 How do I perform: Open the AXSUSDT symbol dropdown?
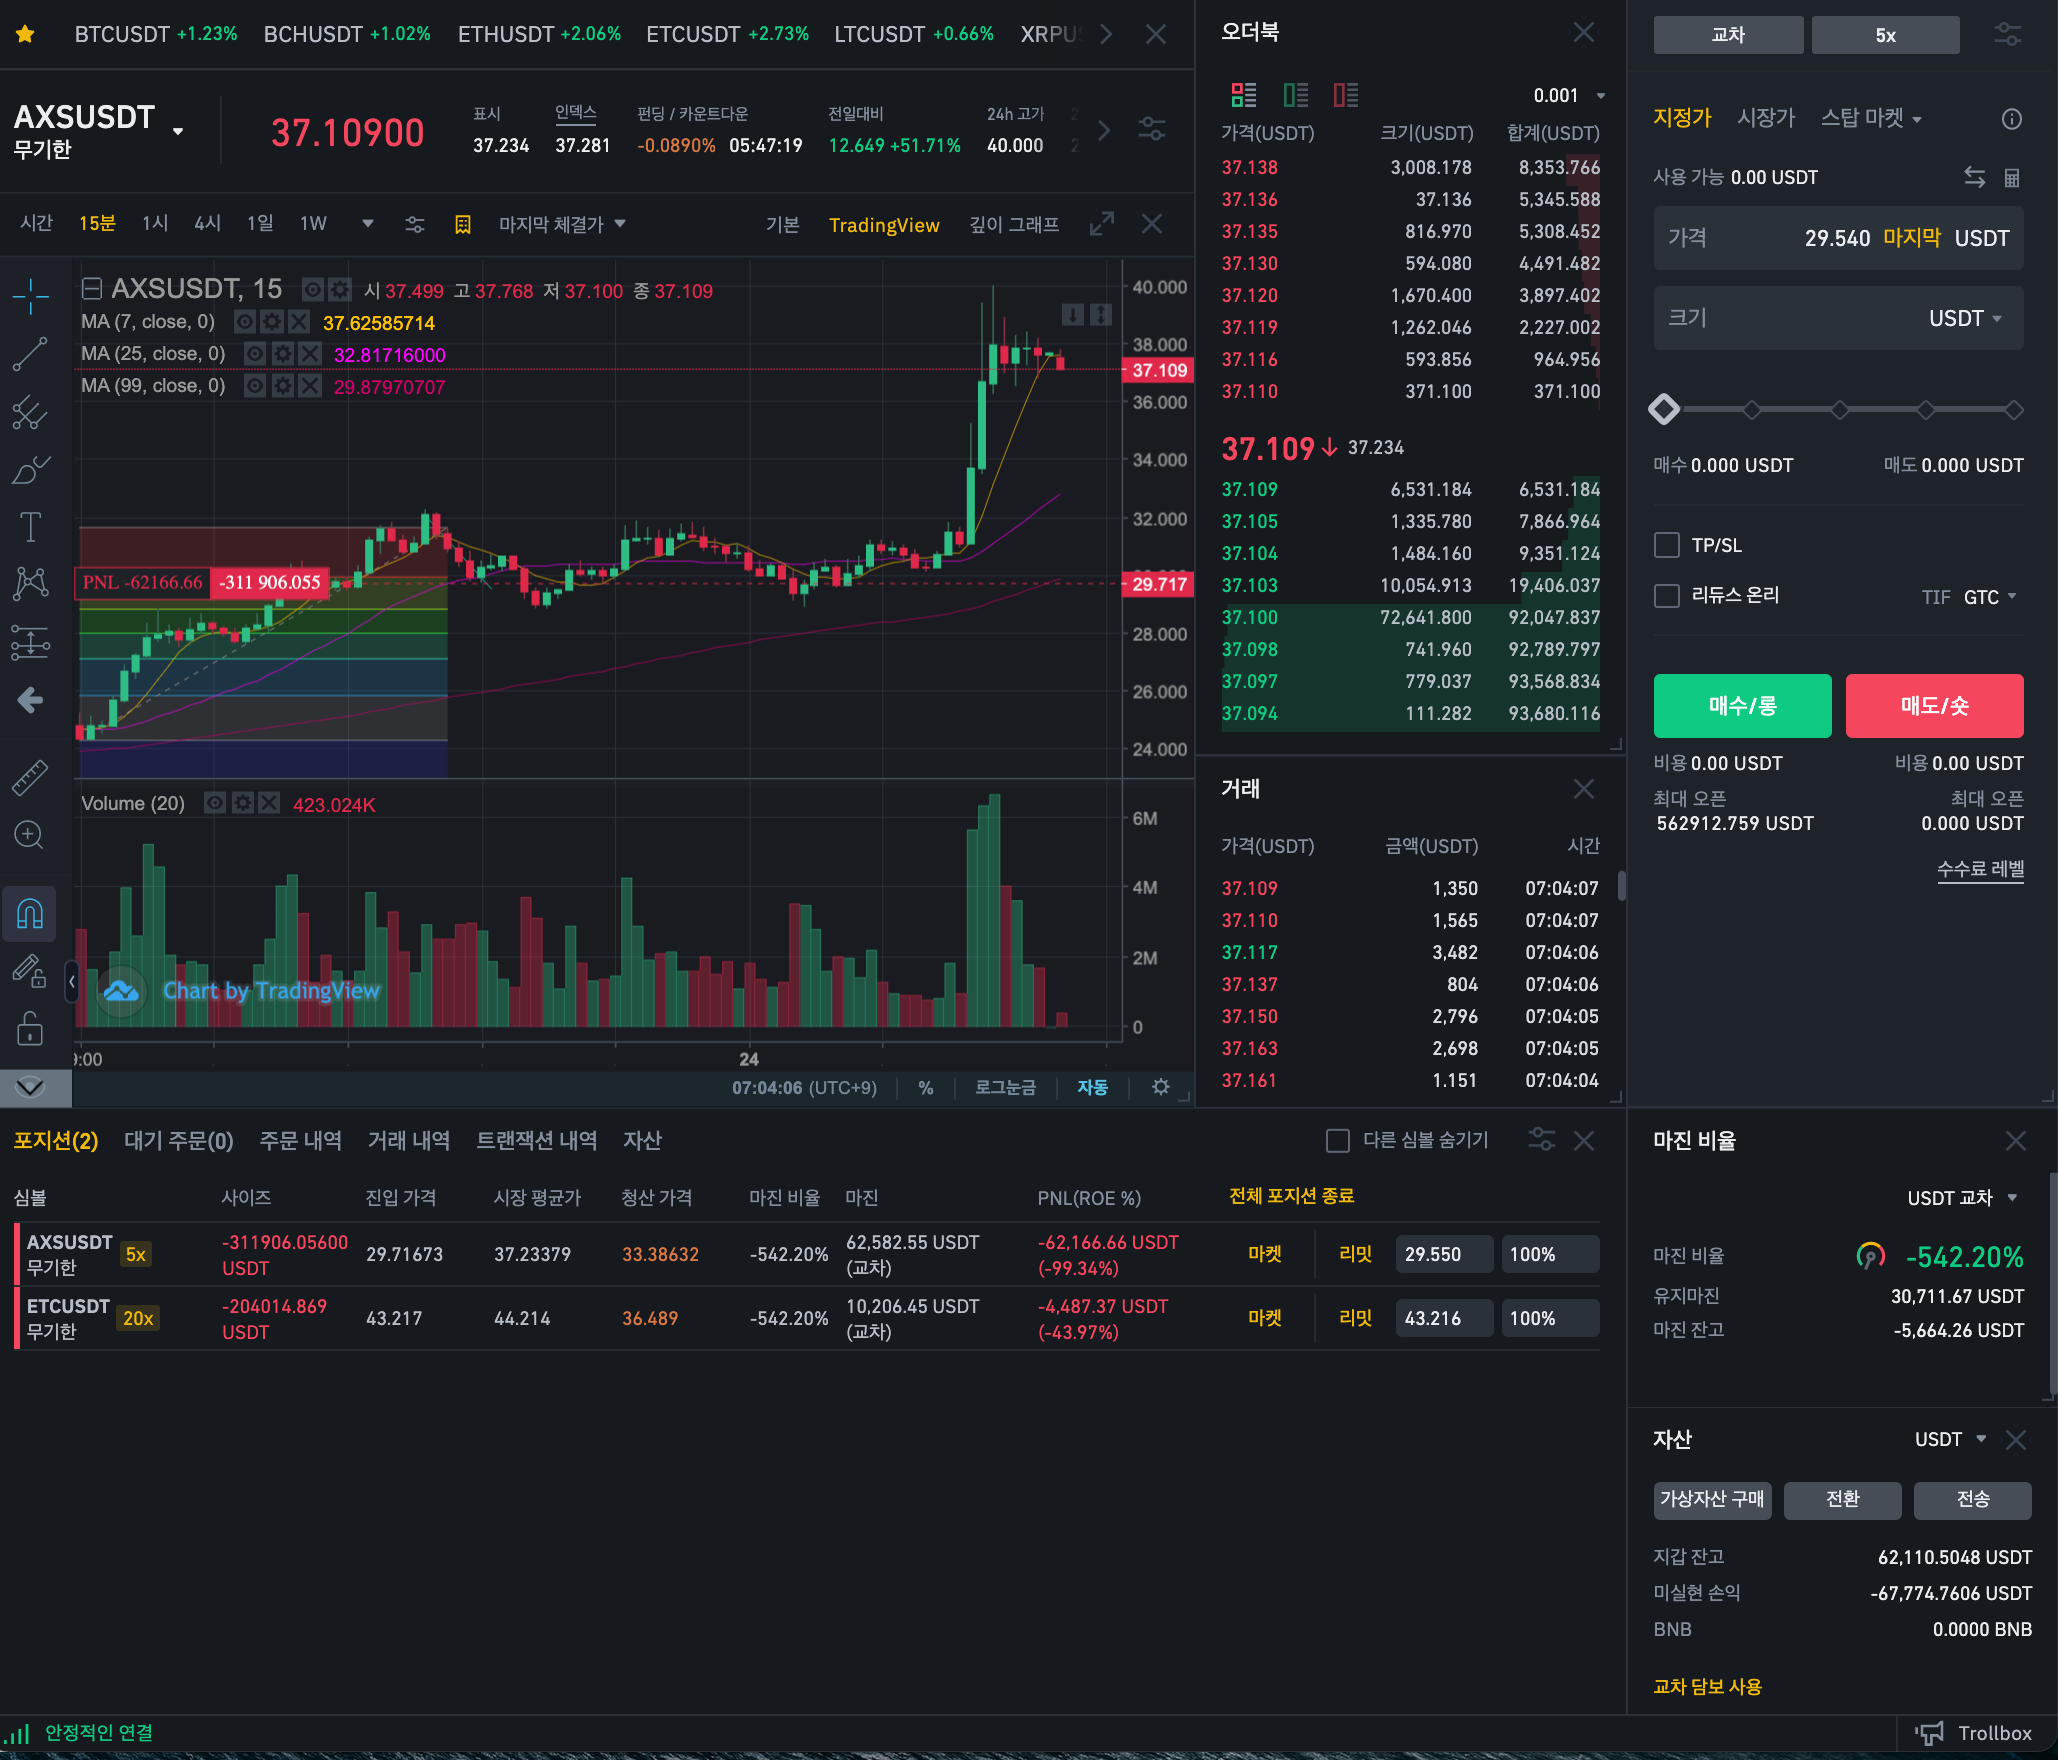pyautogui.click(x=178, y=131)
